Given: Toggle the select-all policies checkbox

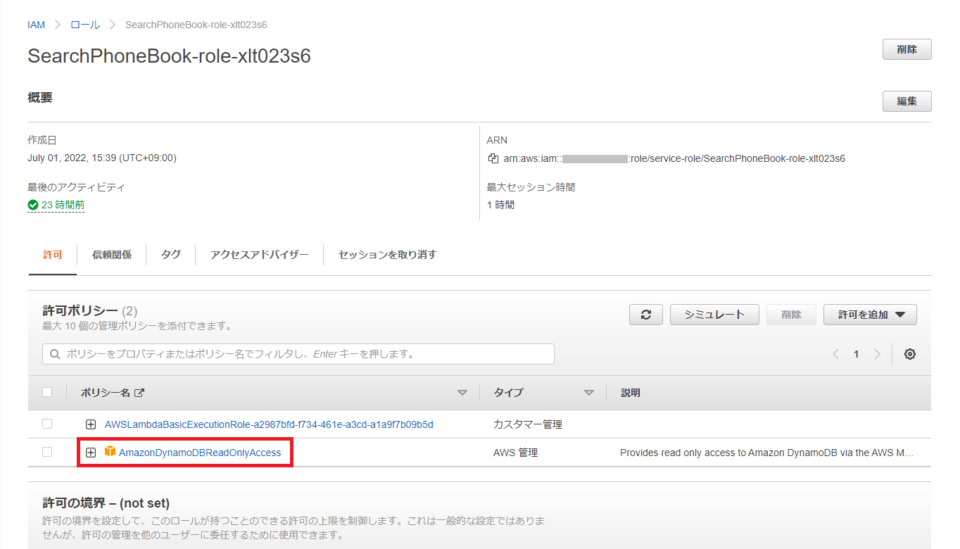Looking at the screenshot, I should click(x=47, y=393).
